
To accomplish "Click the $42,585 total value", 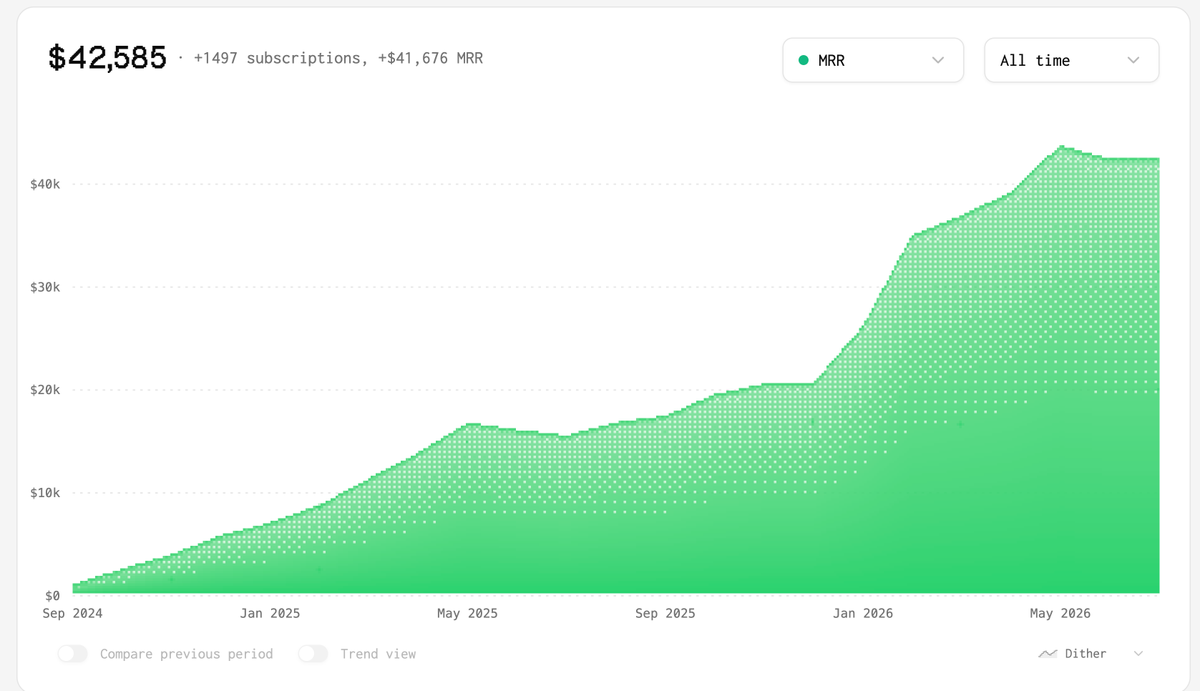I will tap(107, 58).
